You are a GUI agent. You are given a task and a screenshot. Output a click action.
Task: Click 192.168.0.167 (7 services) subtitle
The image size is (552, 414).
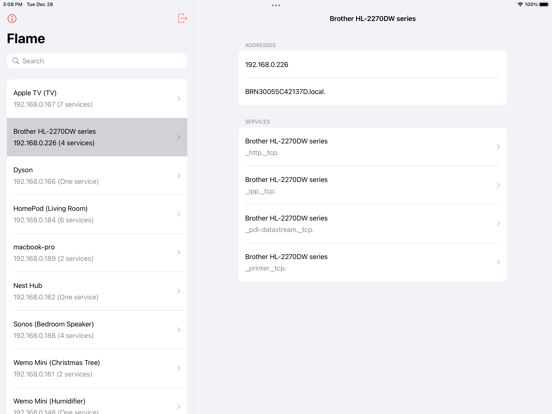coord(53,105)
